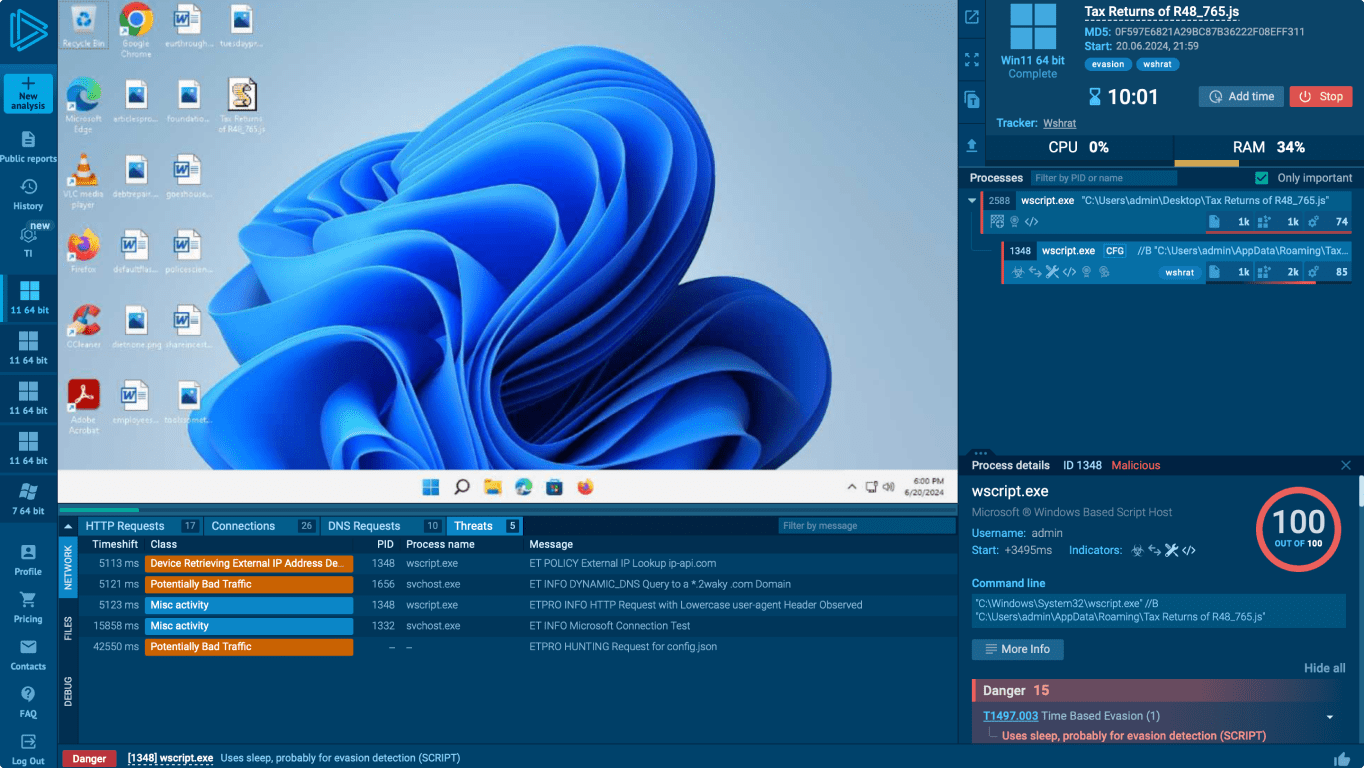
Task: Toggle the Only important checkbox
Action: coord(1262,178)
